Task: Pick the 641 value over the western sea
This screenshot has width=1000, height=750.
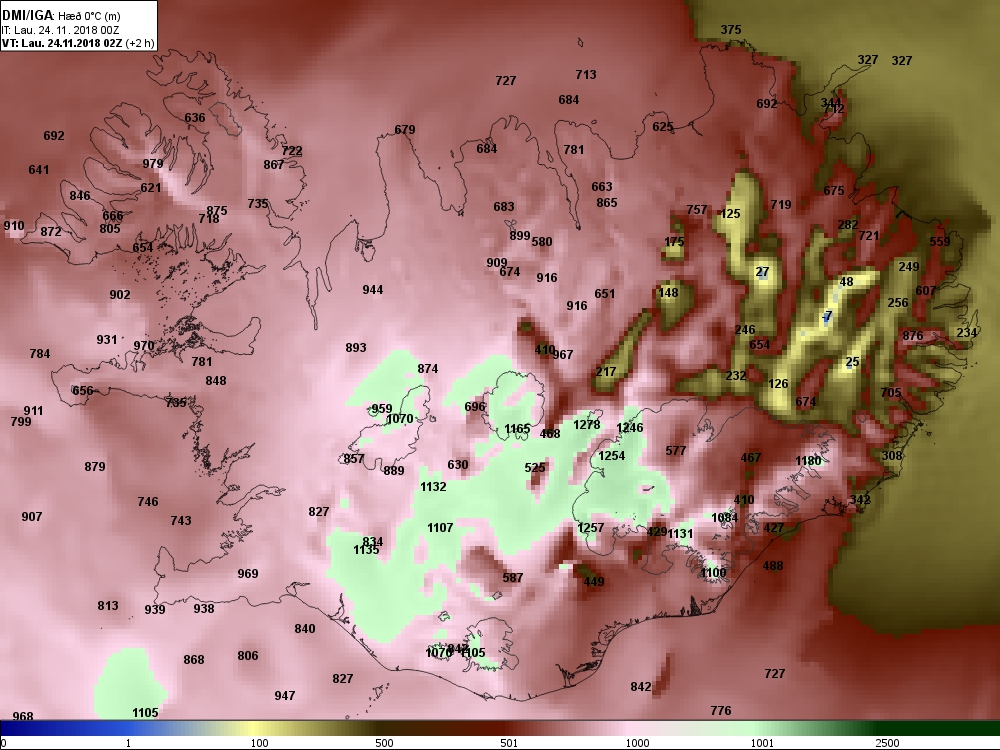Action: [x=38, y=170]
